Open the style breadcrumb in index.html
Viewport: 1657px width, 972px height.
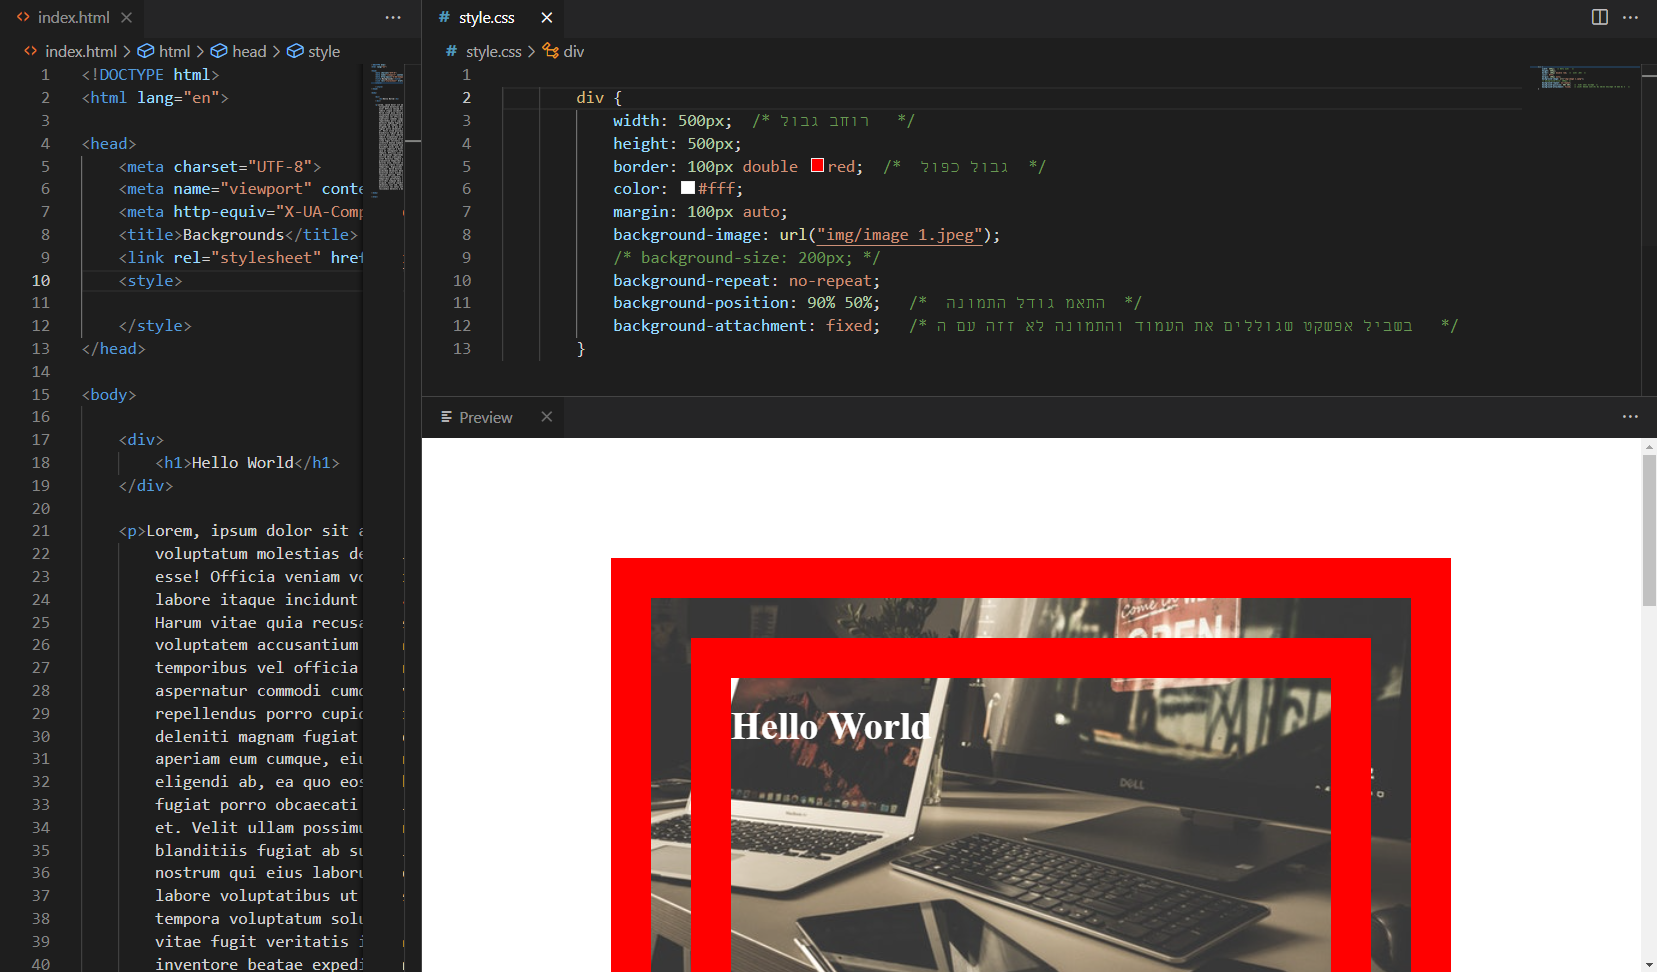click(323, 51)
